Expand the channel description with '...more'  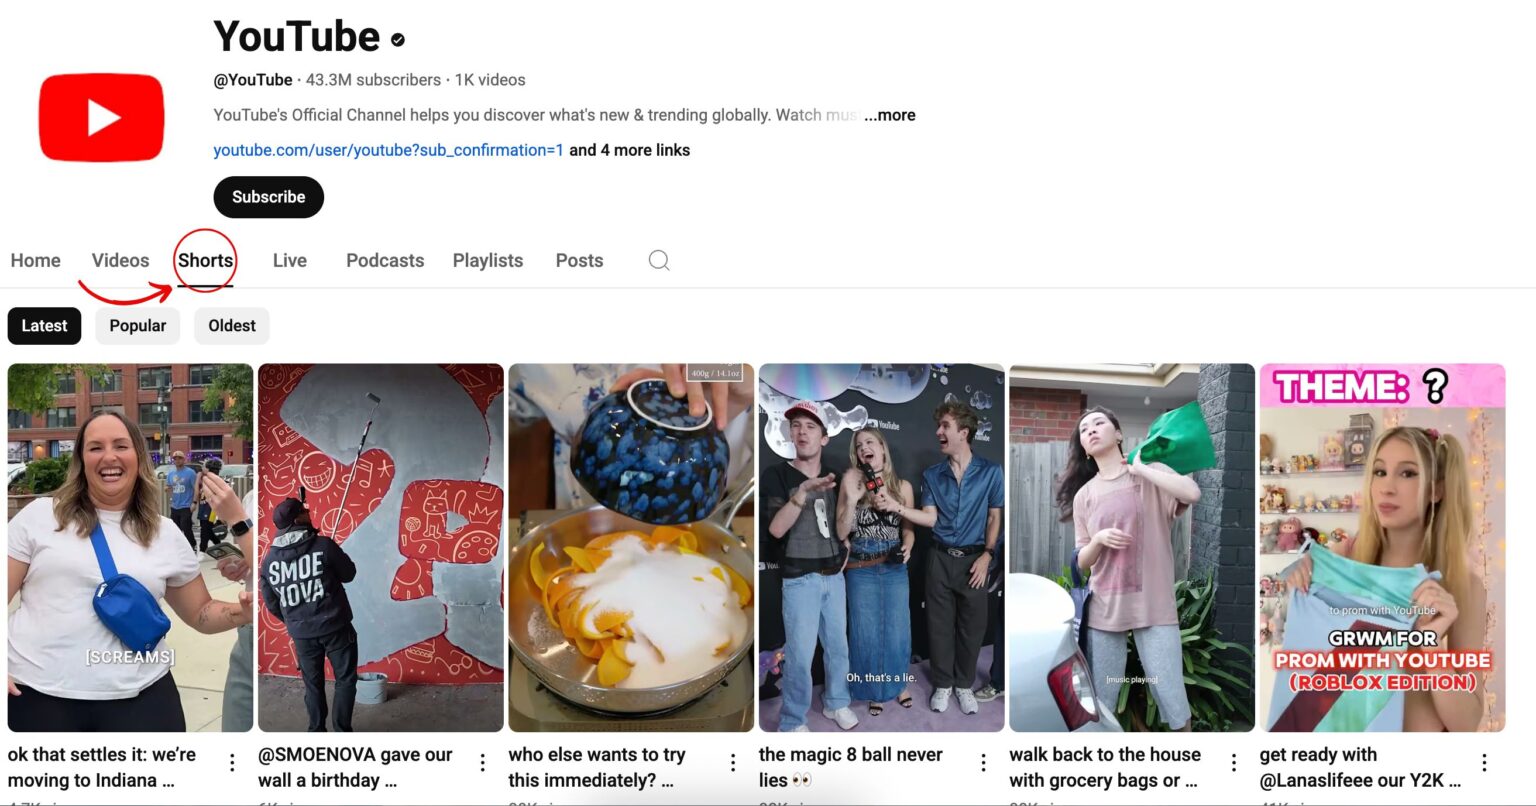pos(891,115)
